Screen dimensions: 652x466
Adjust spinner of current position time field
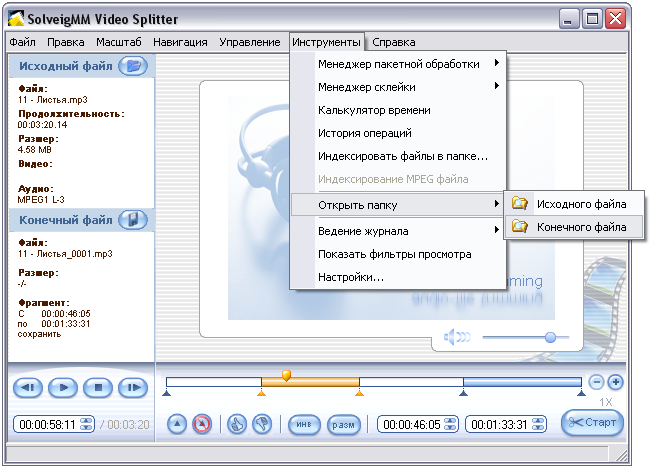pos(86,424)
